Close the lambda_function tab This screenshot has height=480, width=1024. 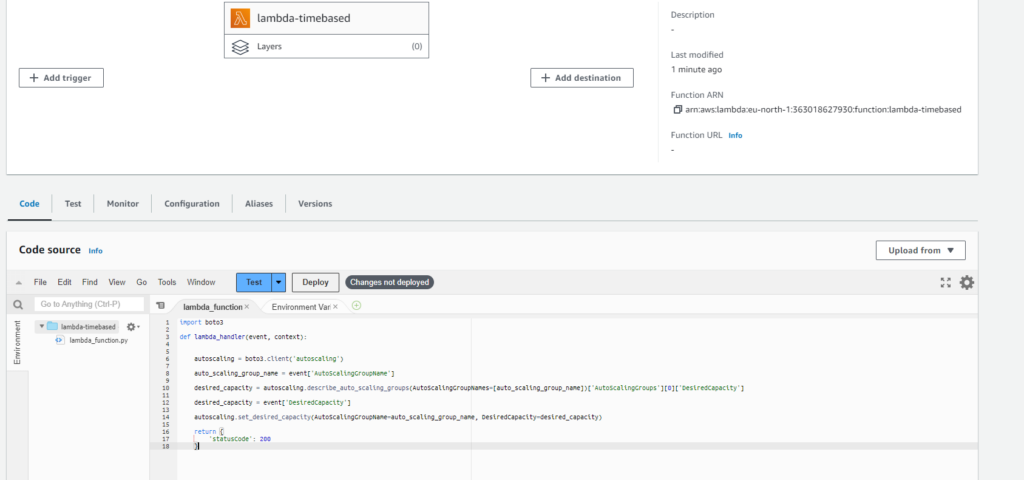[x=247, y=306]
